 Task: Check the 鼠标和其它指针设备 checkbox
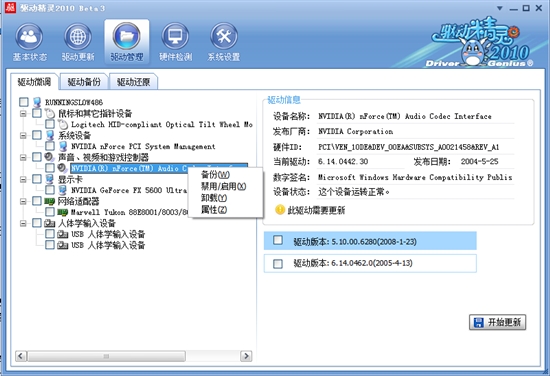[37, 113]
